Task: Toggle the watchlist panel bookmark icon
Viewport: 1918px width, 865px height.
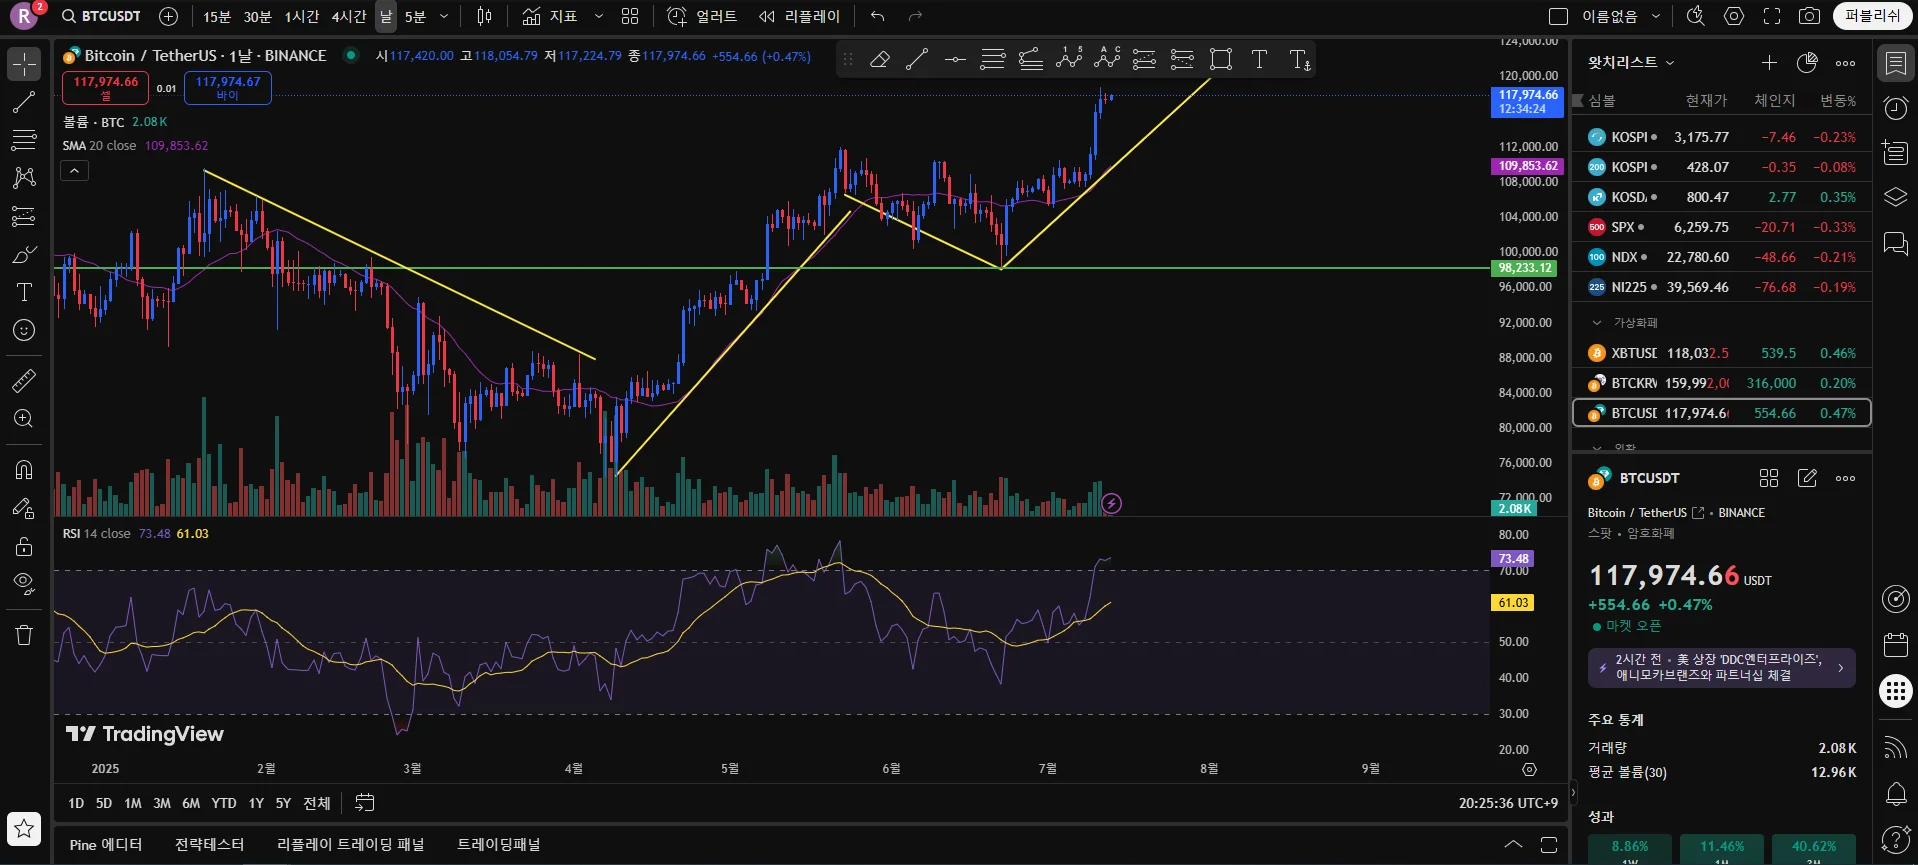Action: 1896,63
